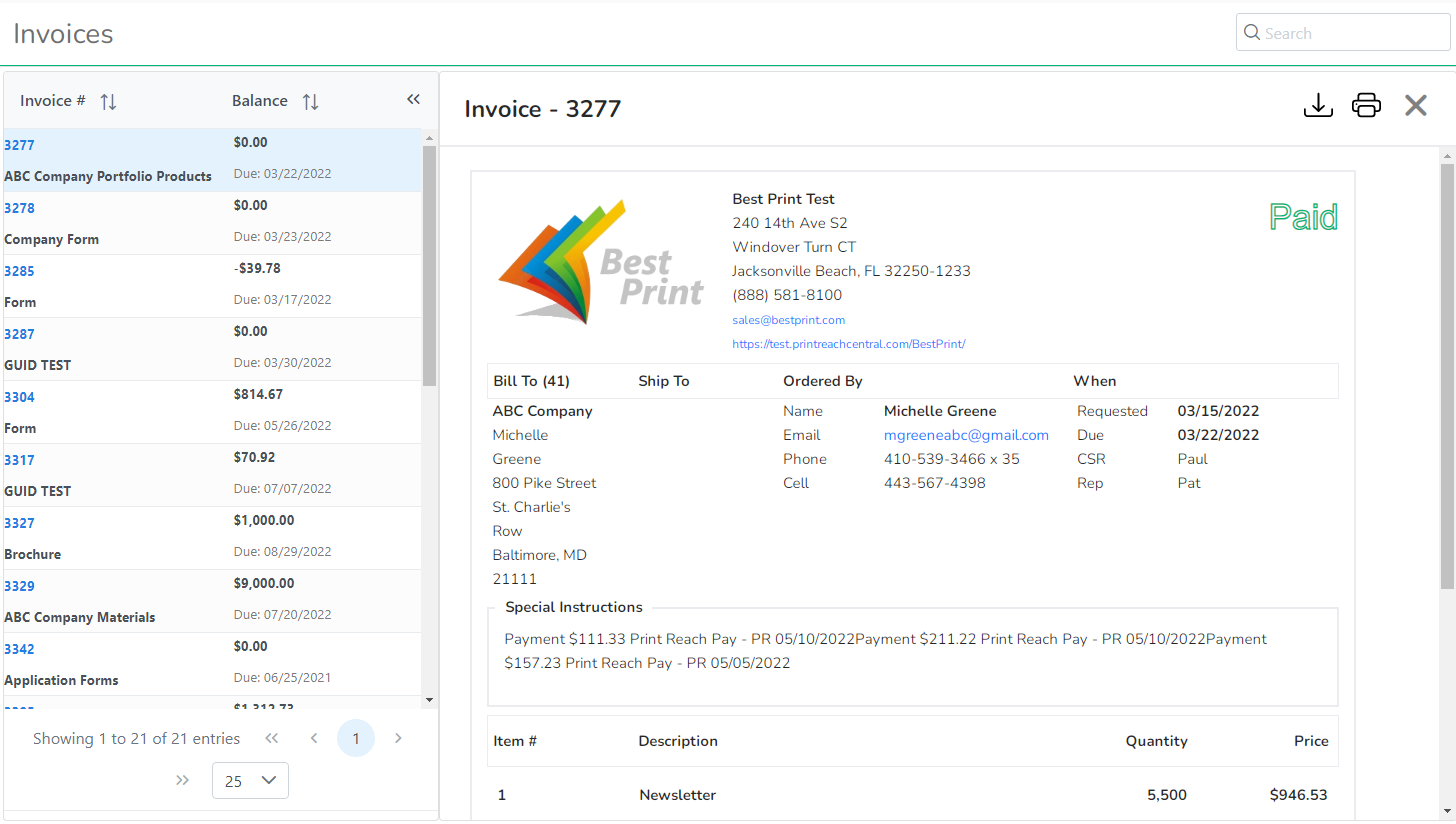The width and height of the screenshot is (1456, 824).
Task: Click "Application Forms" row text
Action: (x=61, y=680)
